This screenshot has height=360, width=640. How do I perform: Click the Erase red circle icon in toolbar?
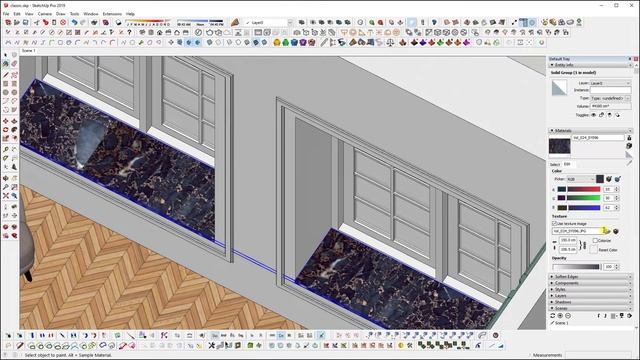[x=63, y=22]
